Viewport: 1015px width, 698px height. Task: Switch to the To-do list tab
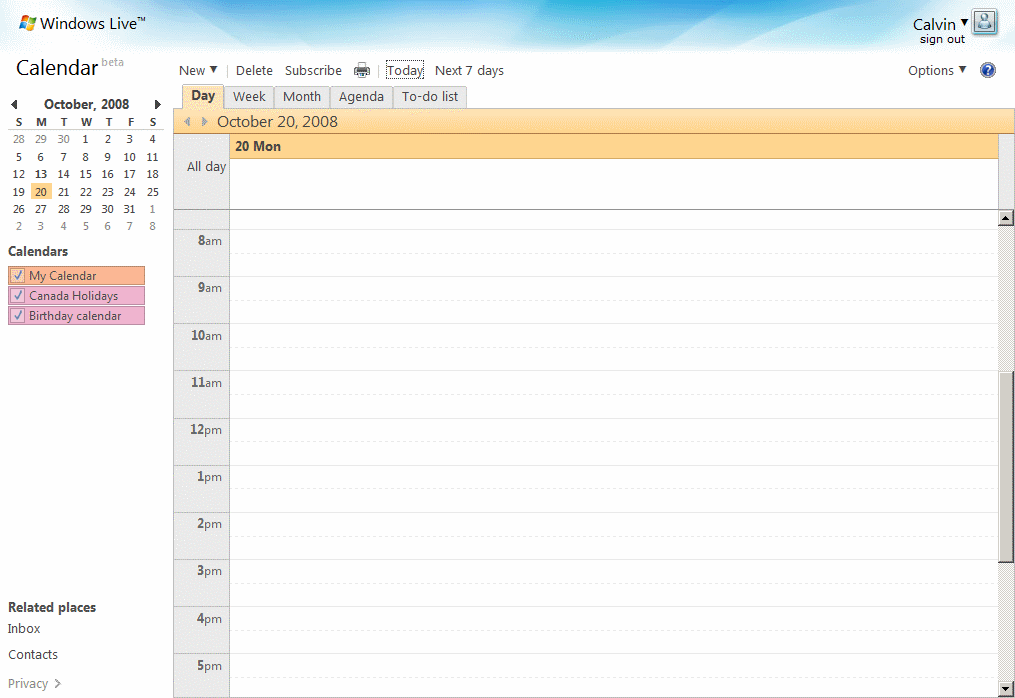[430, 97]
